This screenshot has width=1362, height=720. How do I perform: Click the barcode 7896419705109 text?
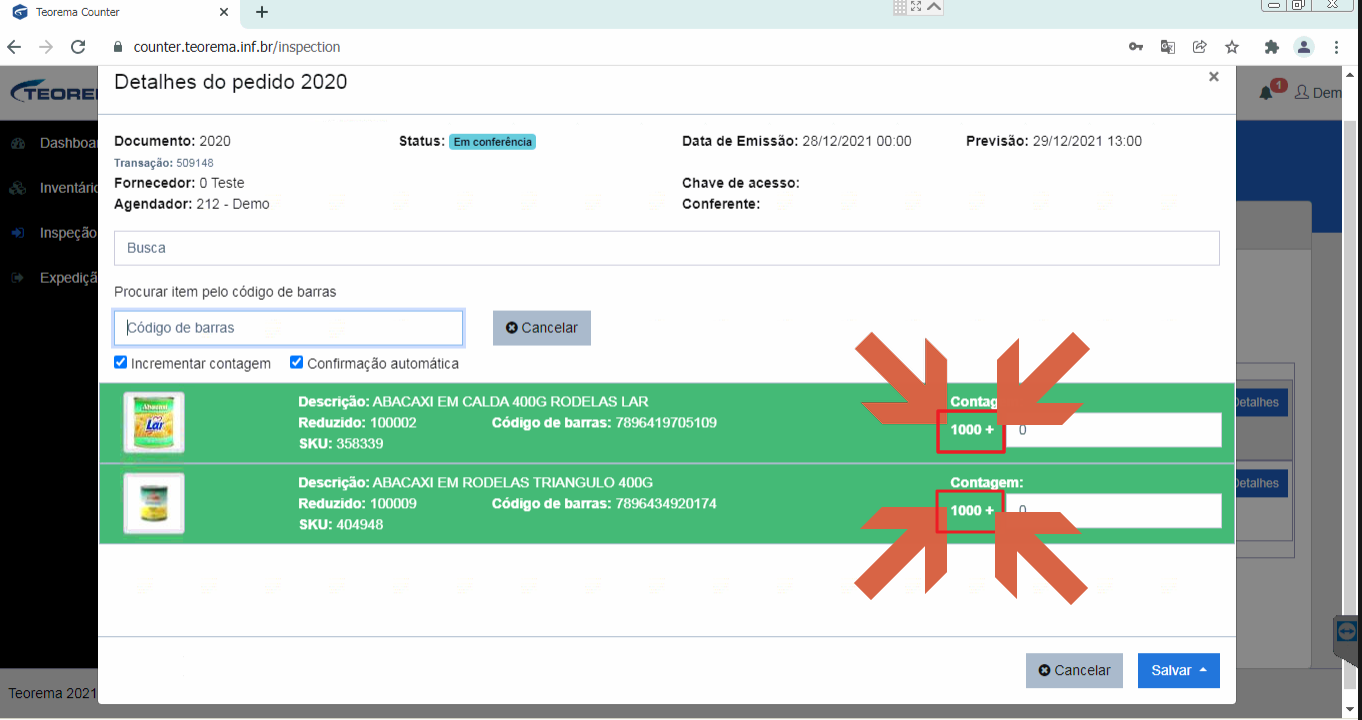(666, 423)
